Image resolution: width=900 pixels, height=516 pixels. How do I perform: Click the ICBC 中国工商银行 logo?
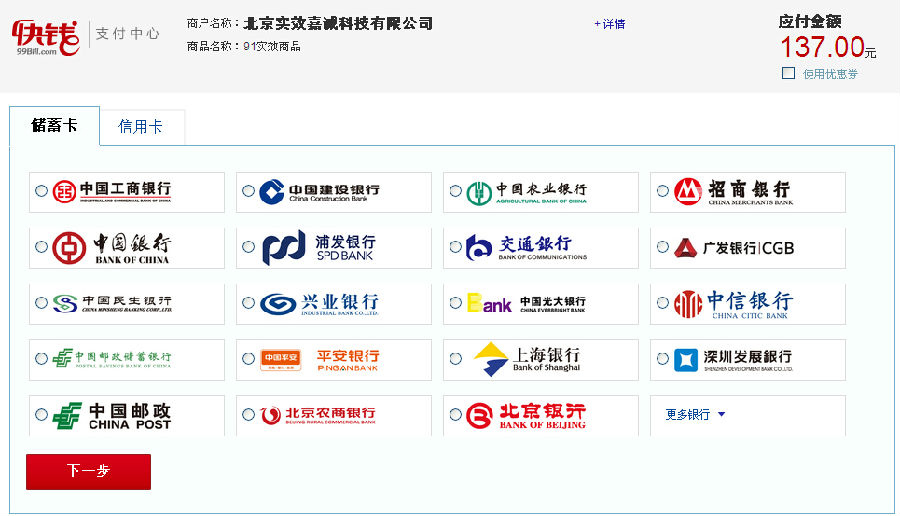[112, 191]
